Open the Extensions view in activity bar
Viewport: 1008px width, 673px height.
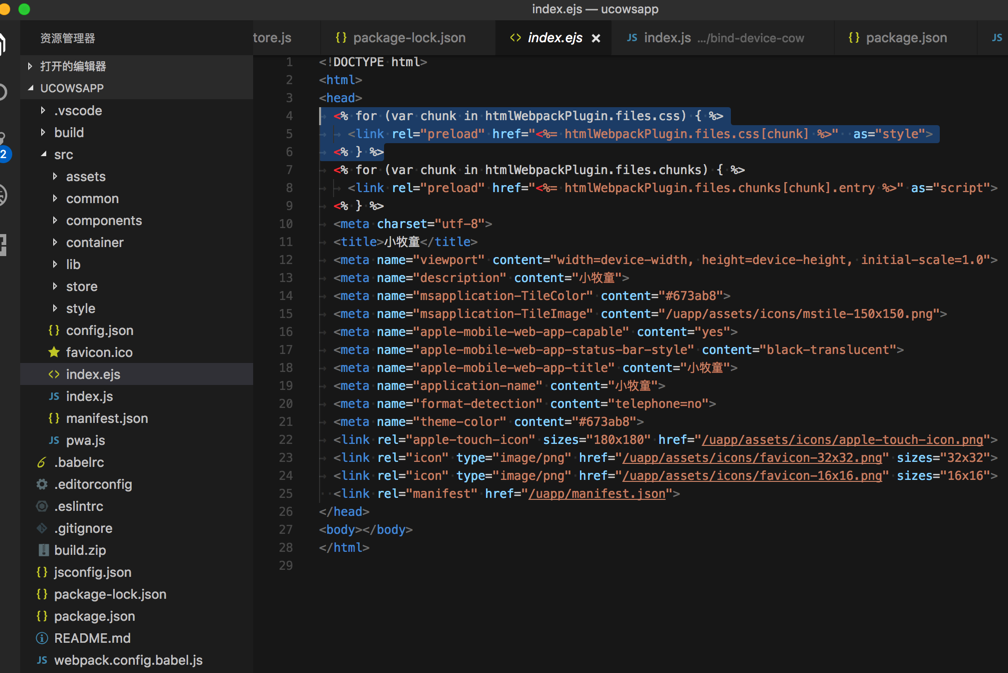[4, 245]
